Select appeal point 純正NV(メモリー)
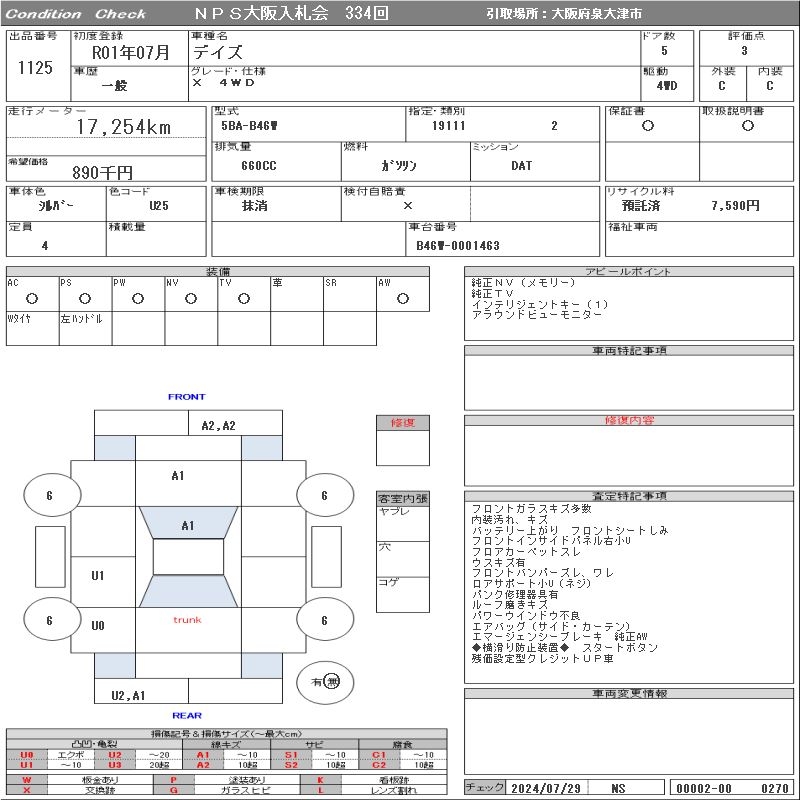 (x=523, y=282)
